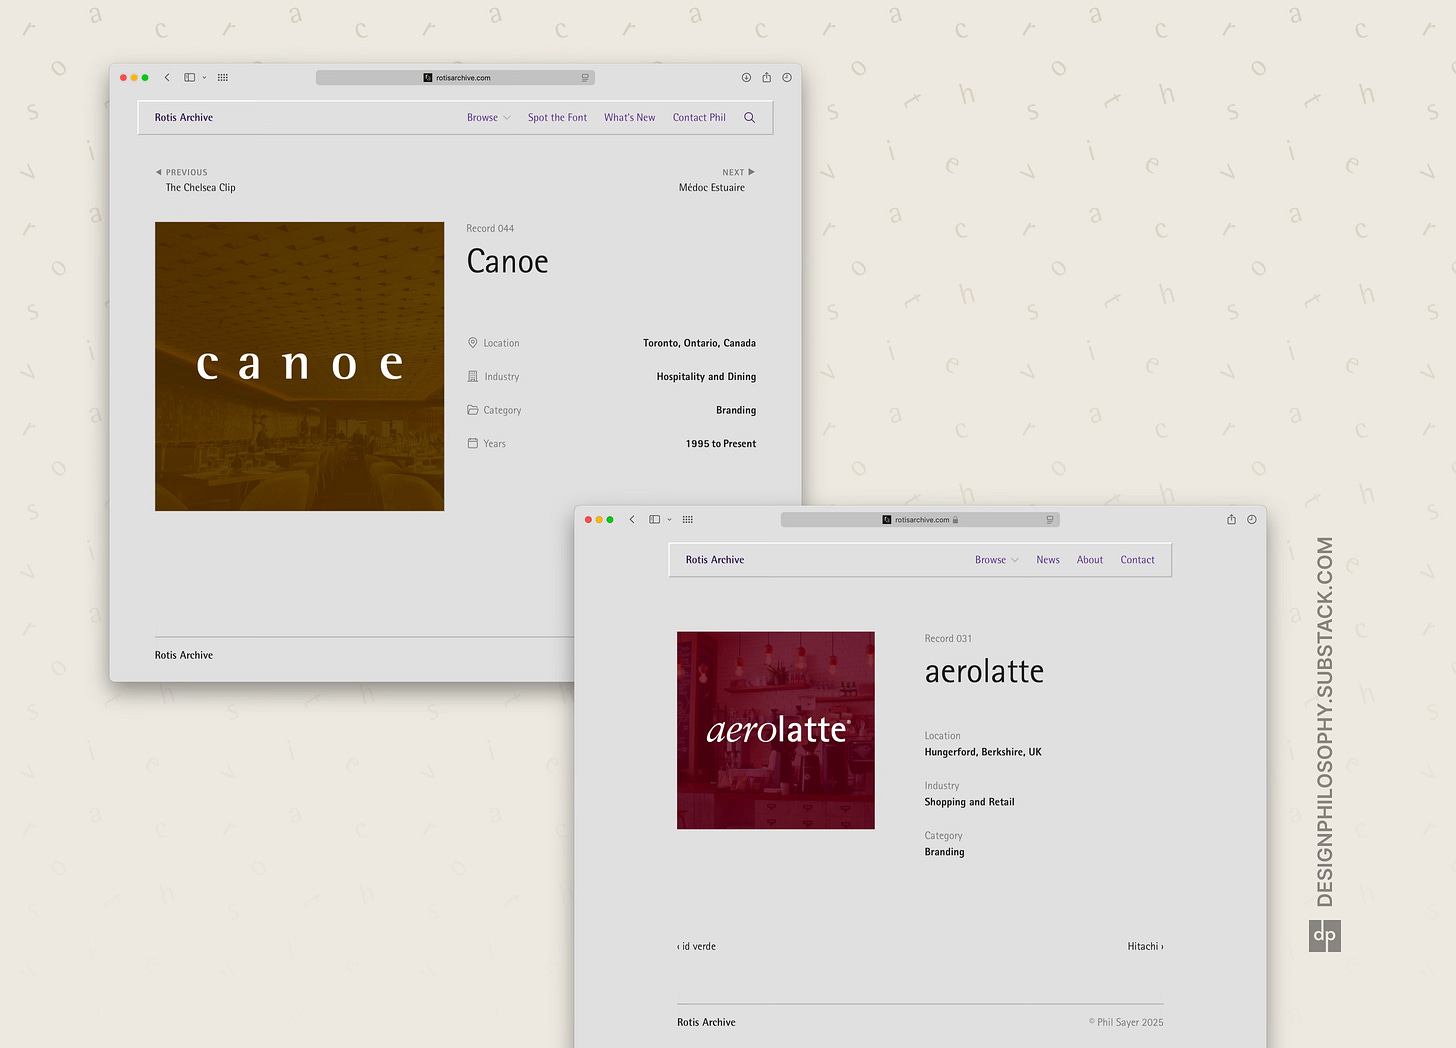
Task: Go to next record Médoc Estuaire
Action: [712, 187]
